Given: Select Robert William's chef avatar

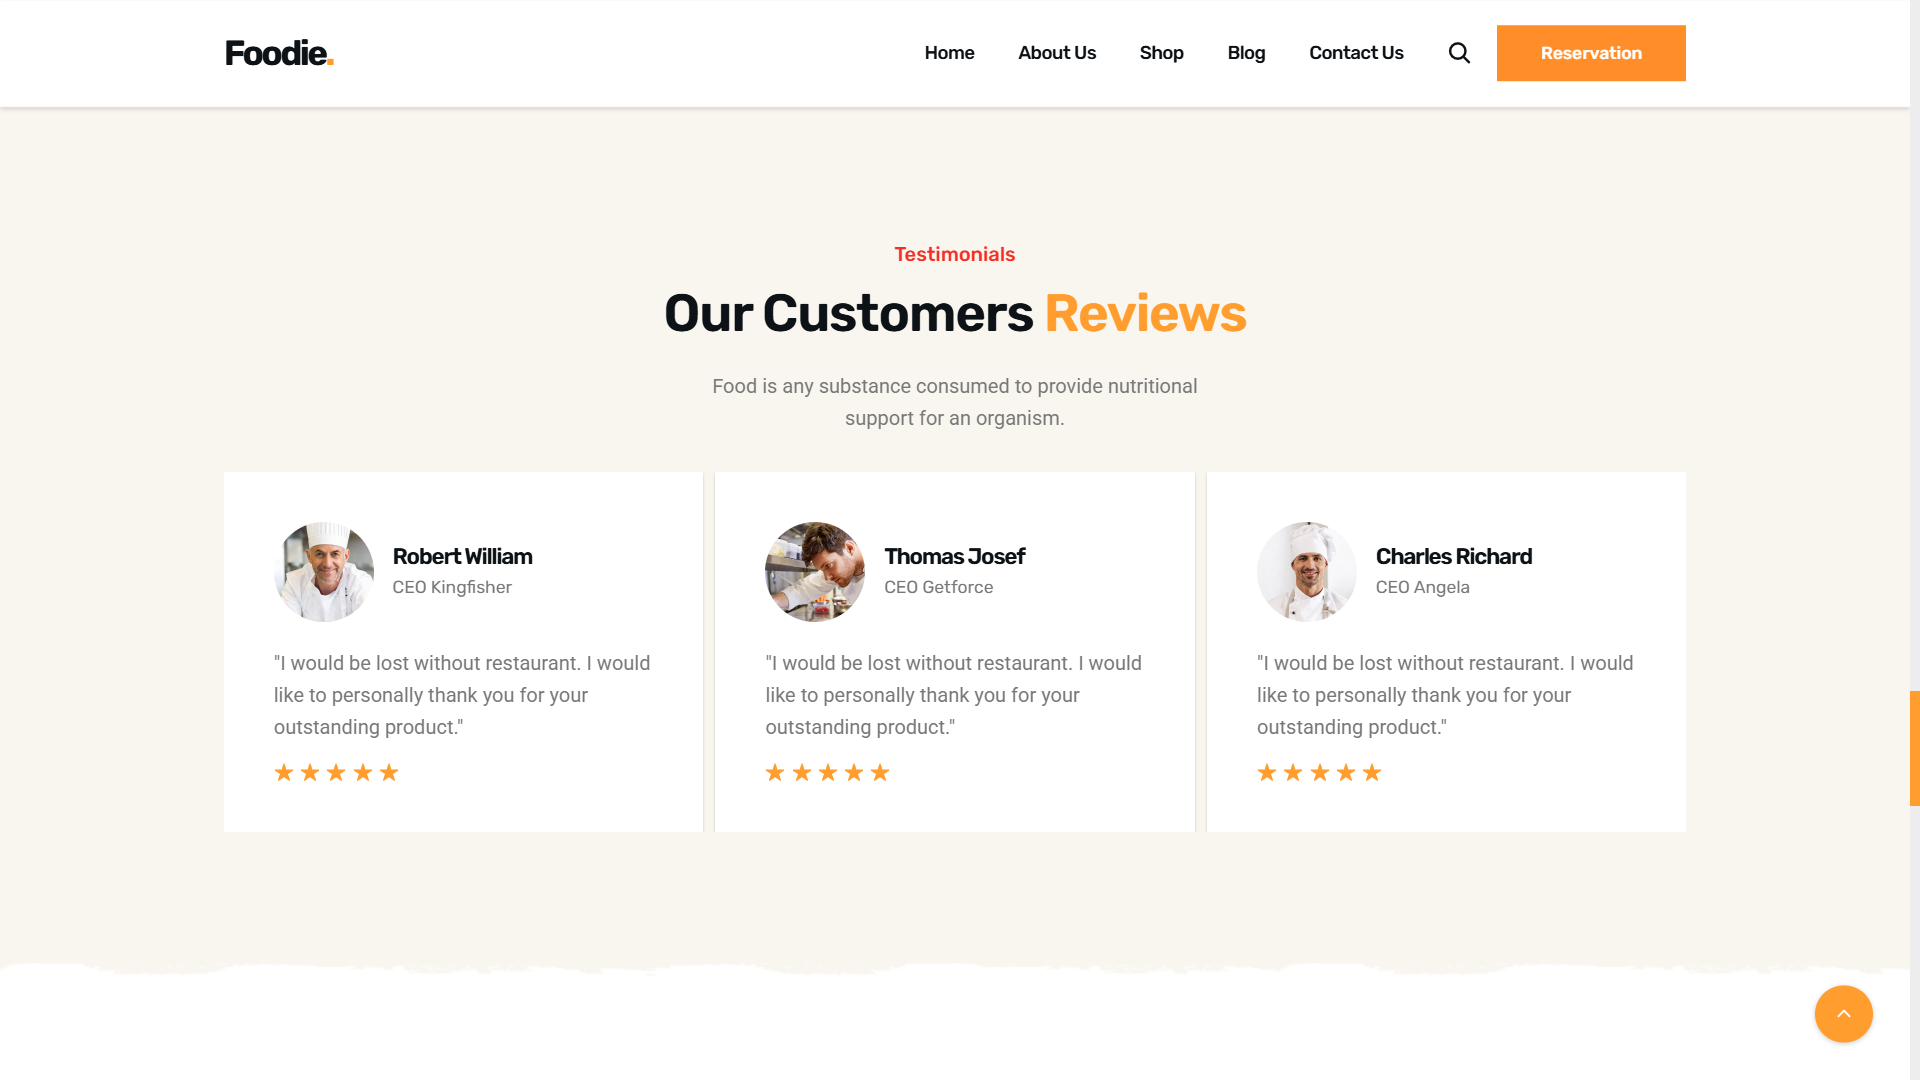Looking at the screenshot, I should tap(324, 572).
